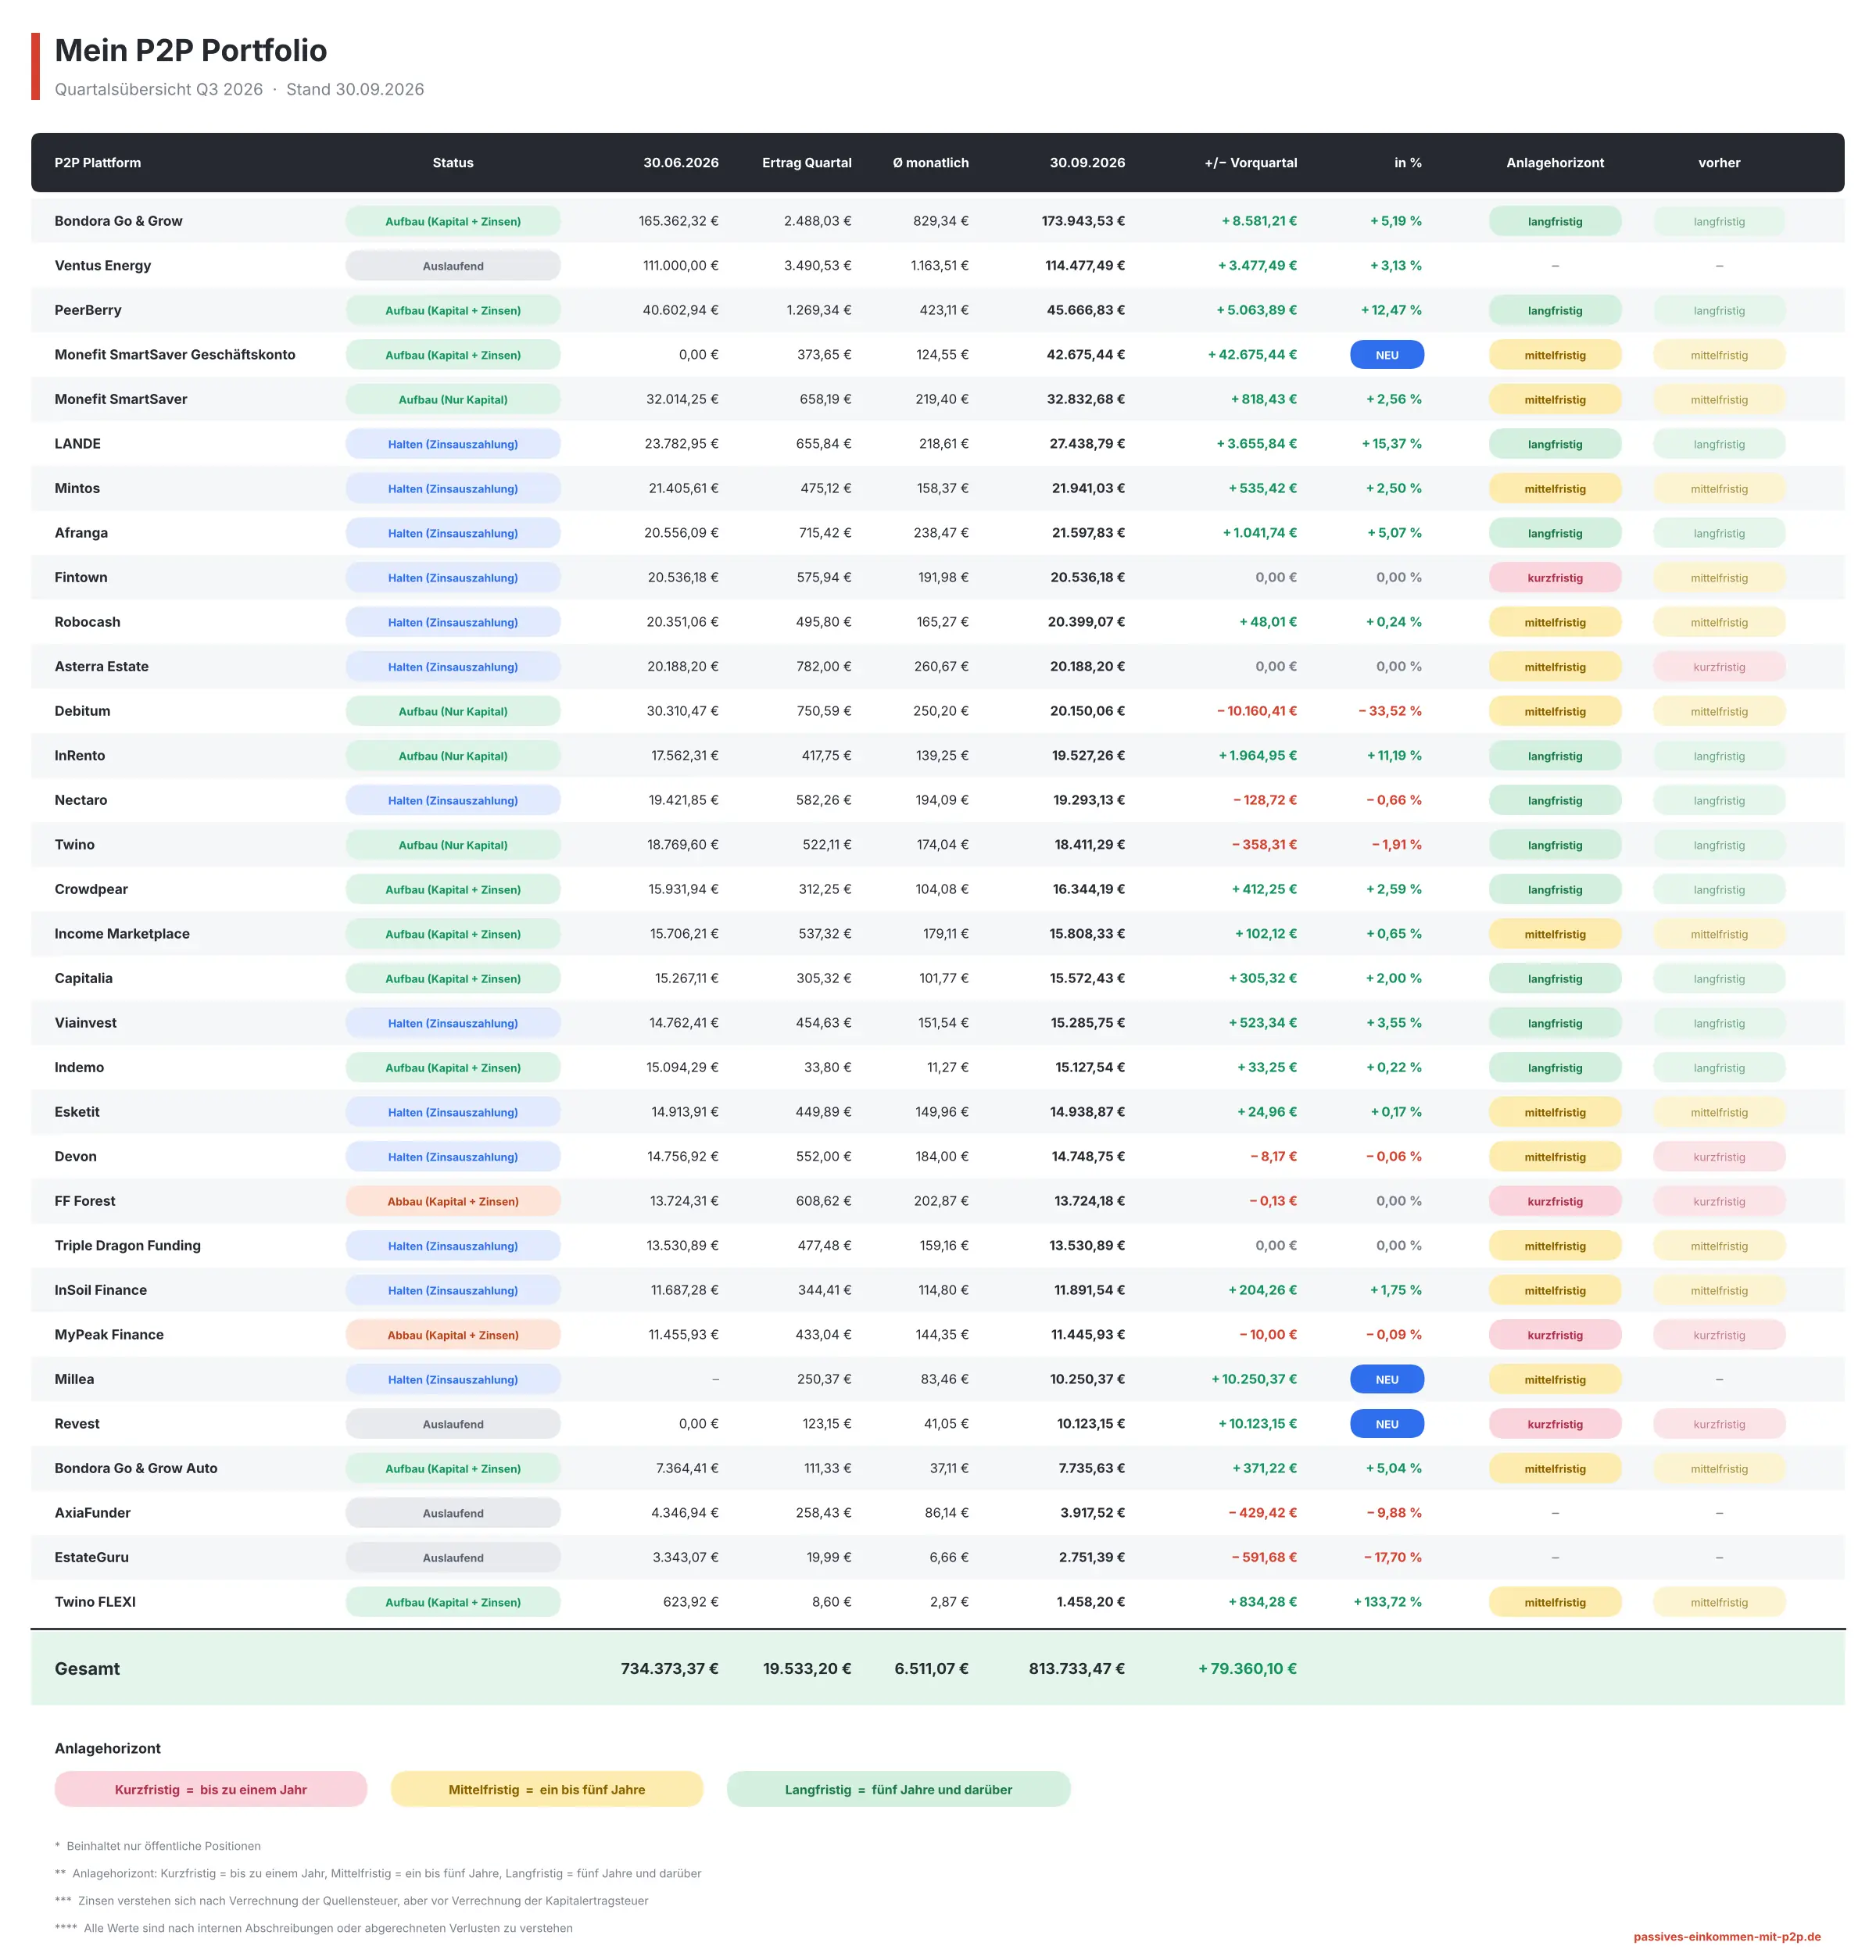Click the 'vorher' column header
The height and width of the screenshot is (1960, 1876).
(x=1719, y=163)
